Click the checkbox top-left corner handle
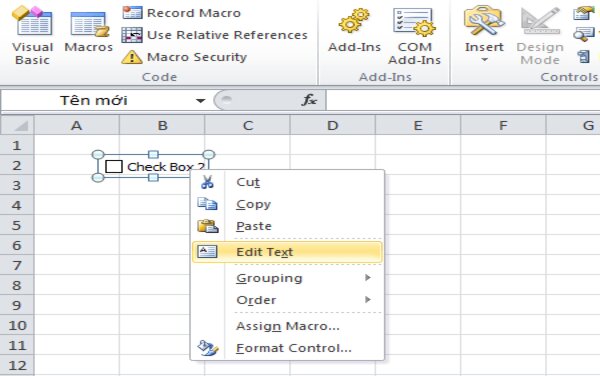The image size is (600, 376). point(98,155)
